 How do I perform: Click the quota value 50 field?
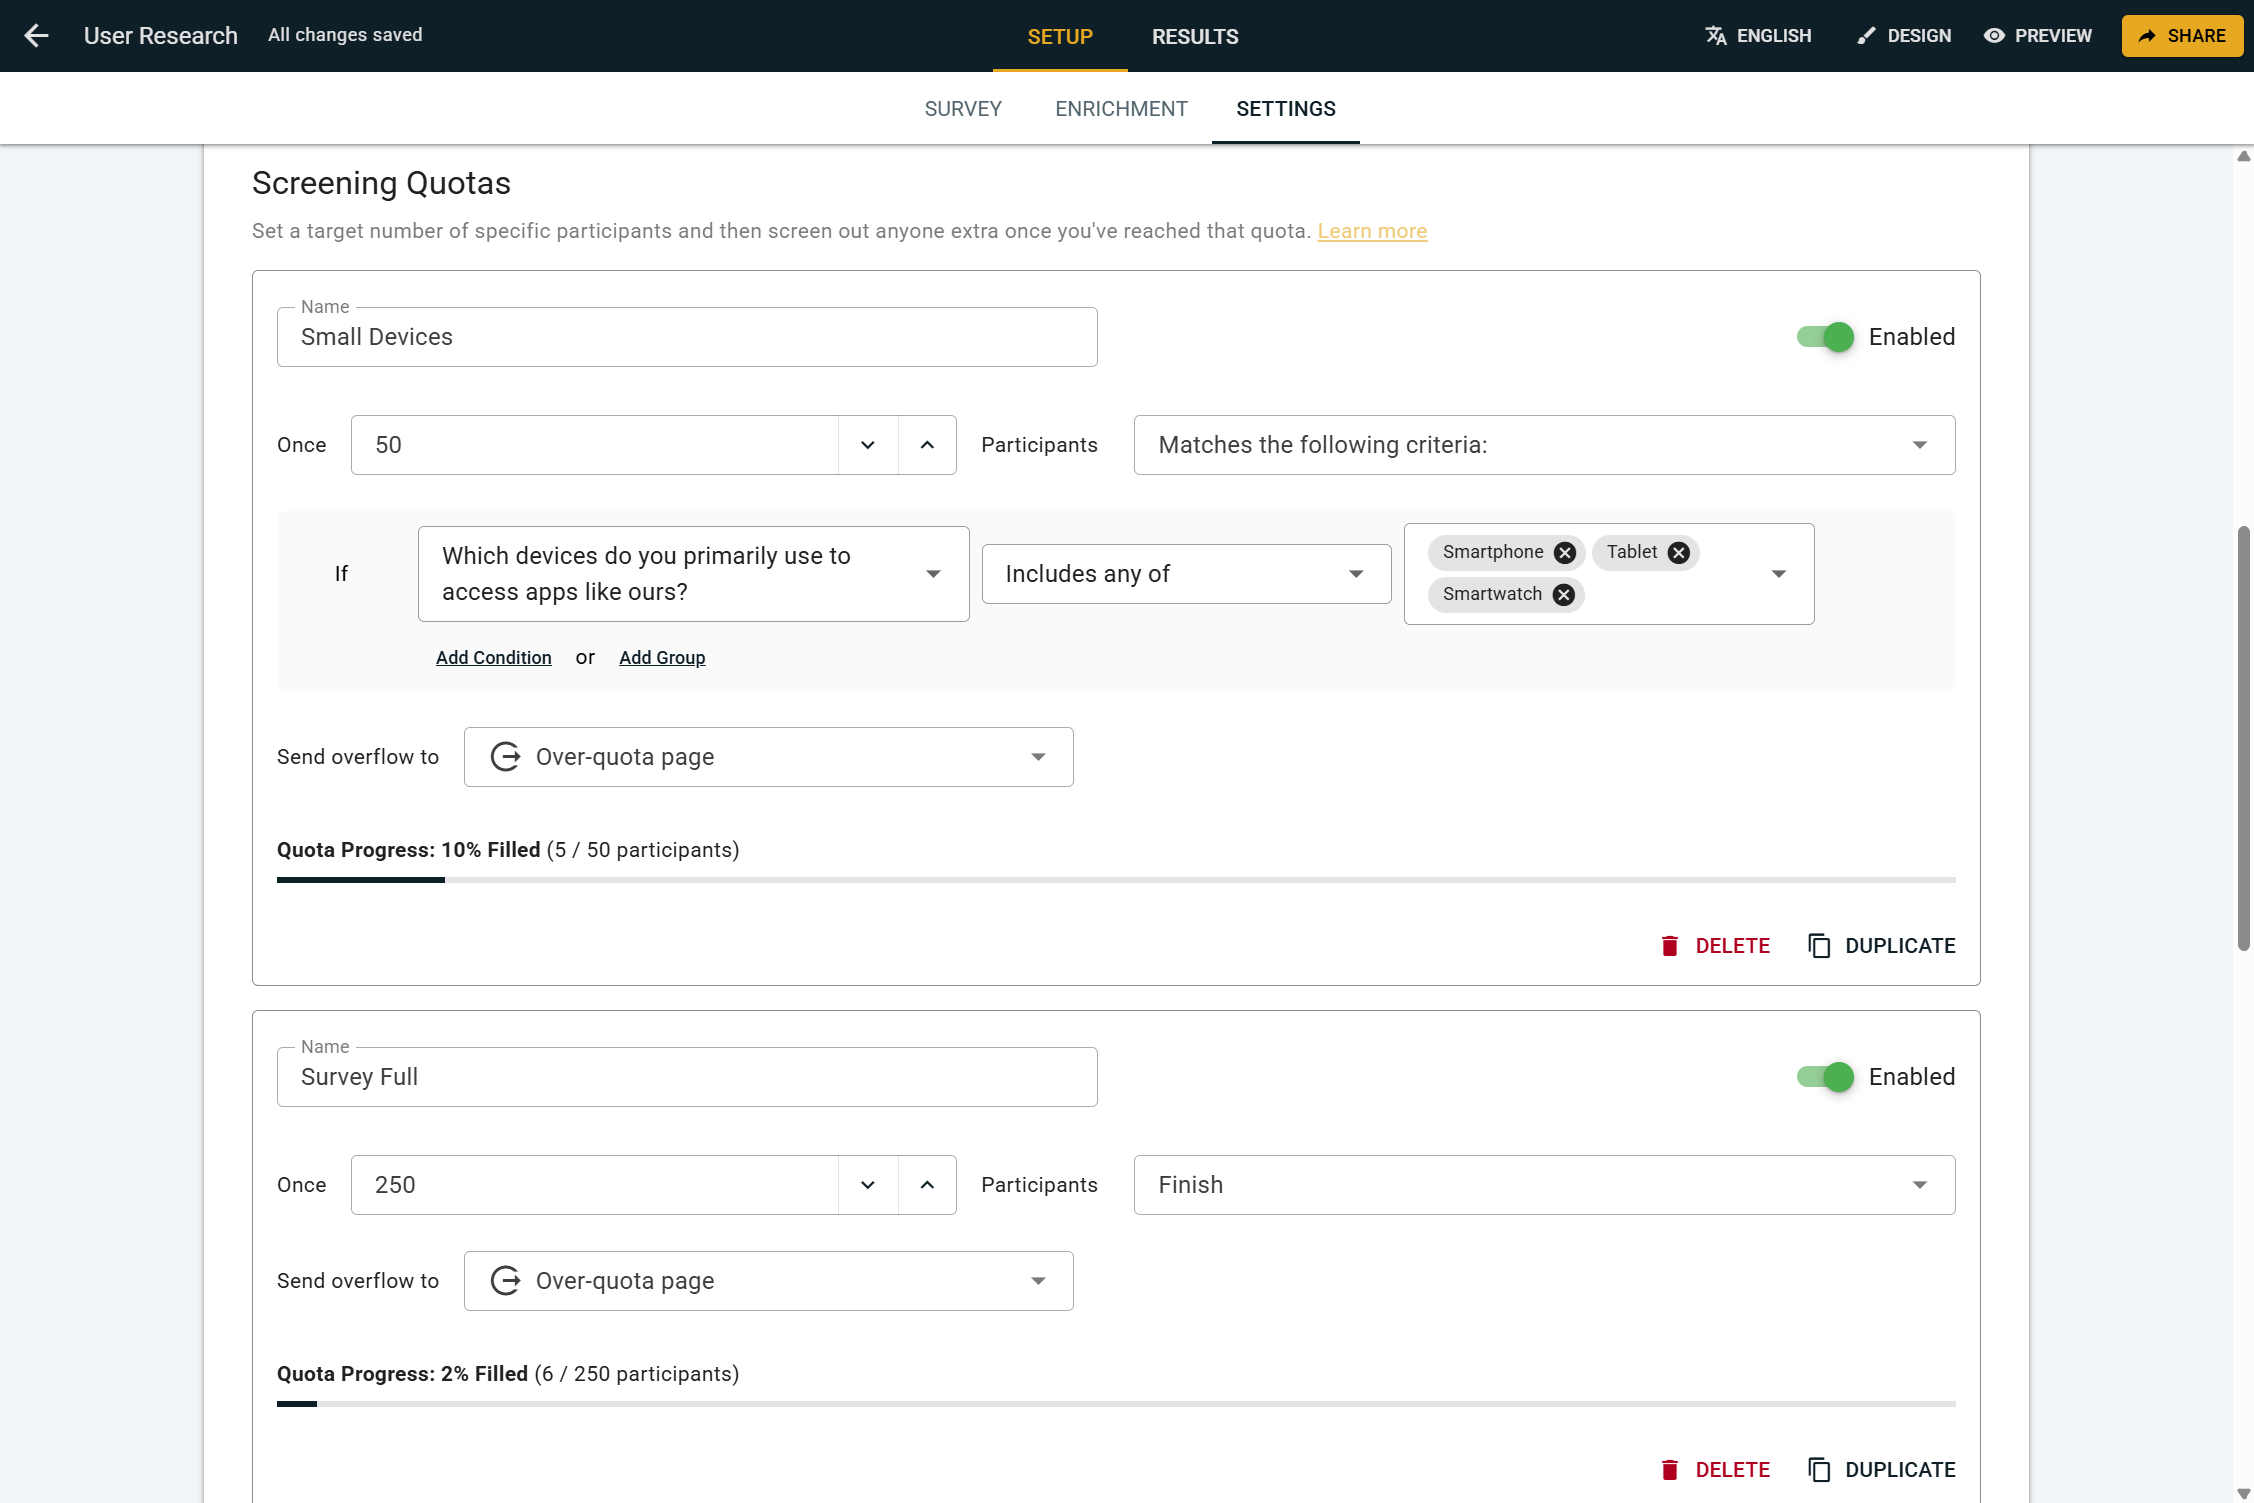594,445
